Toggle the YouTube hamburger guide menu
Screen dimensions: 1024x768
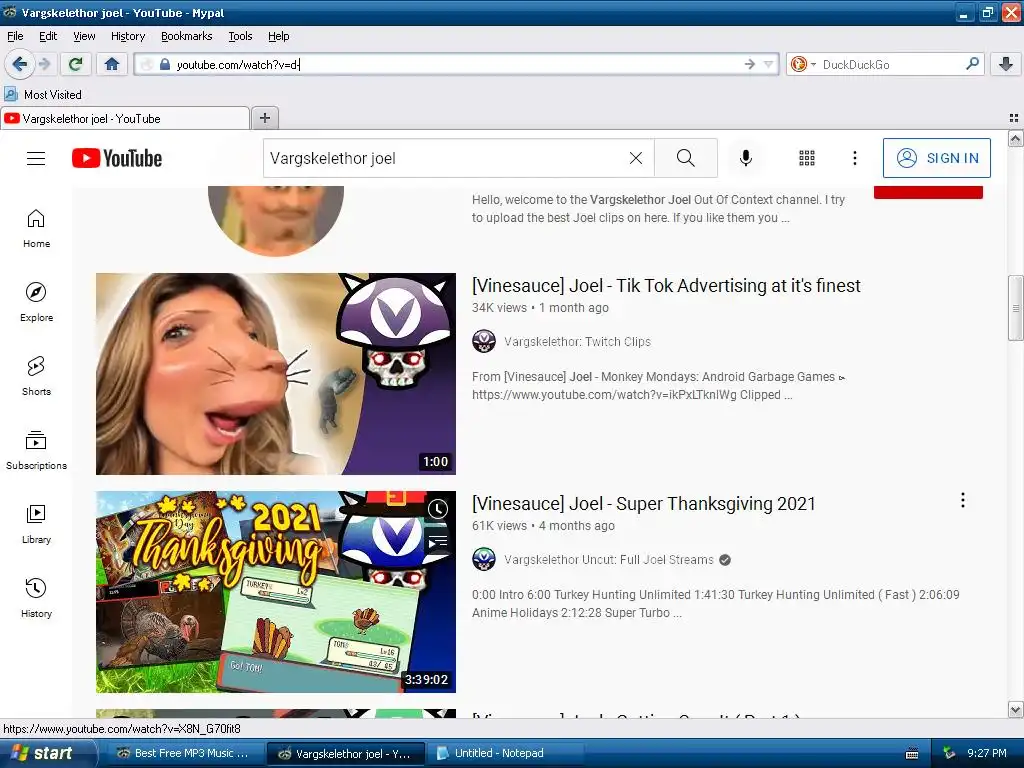pyautogui.click(x=36, y=158)
